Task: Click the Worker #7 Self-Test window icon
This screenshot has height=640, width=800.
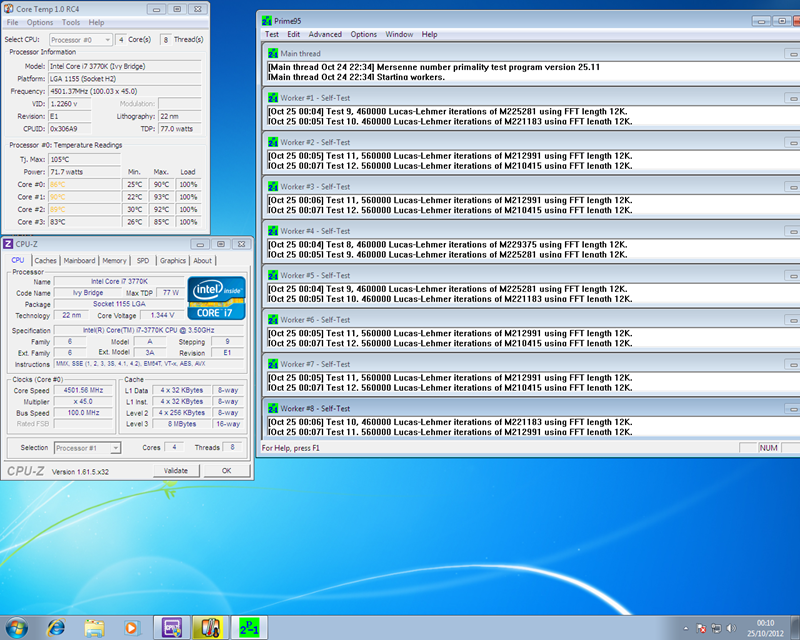Action: (x=273, y=364)
